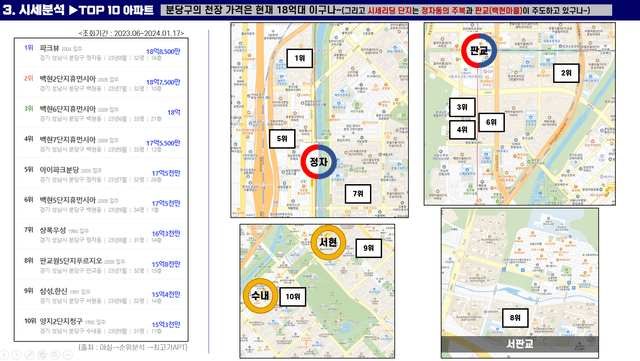Select the 2위 label box on the map

(x=566, y=73)
